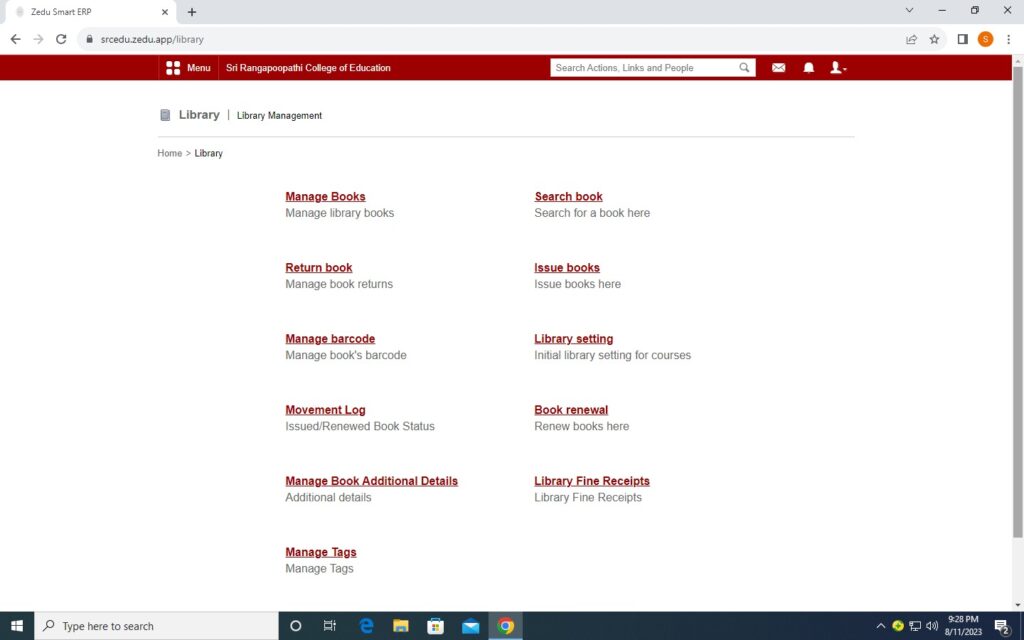The height and width of the screenshot is (640, 1024).
Task: Open the user profile dropdown
Action: coord(838,68)
